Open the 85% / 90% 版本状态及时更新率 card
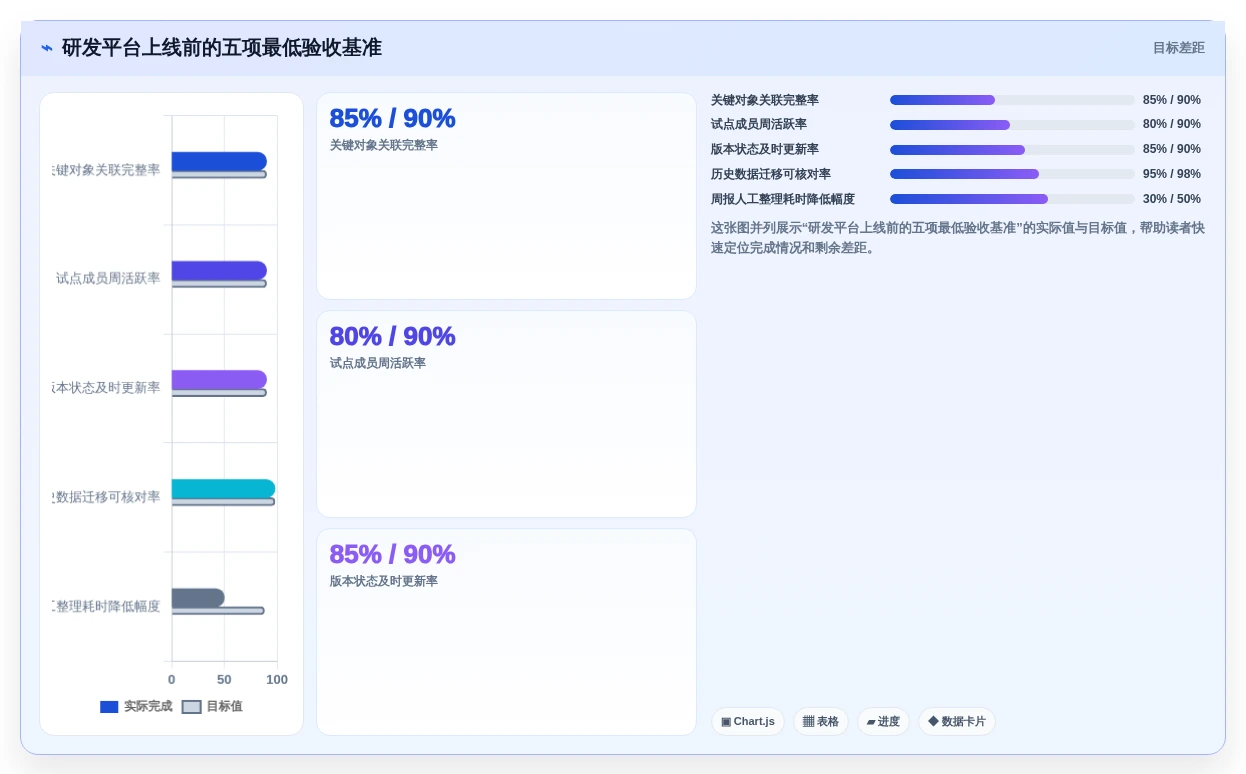 pyautogui.click(x=506, y=632)
